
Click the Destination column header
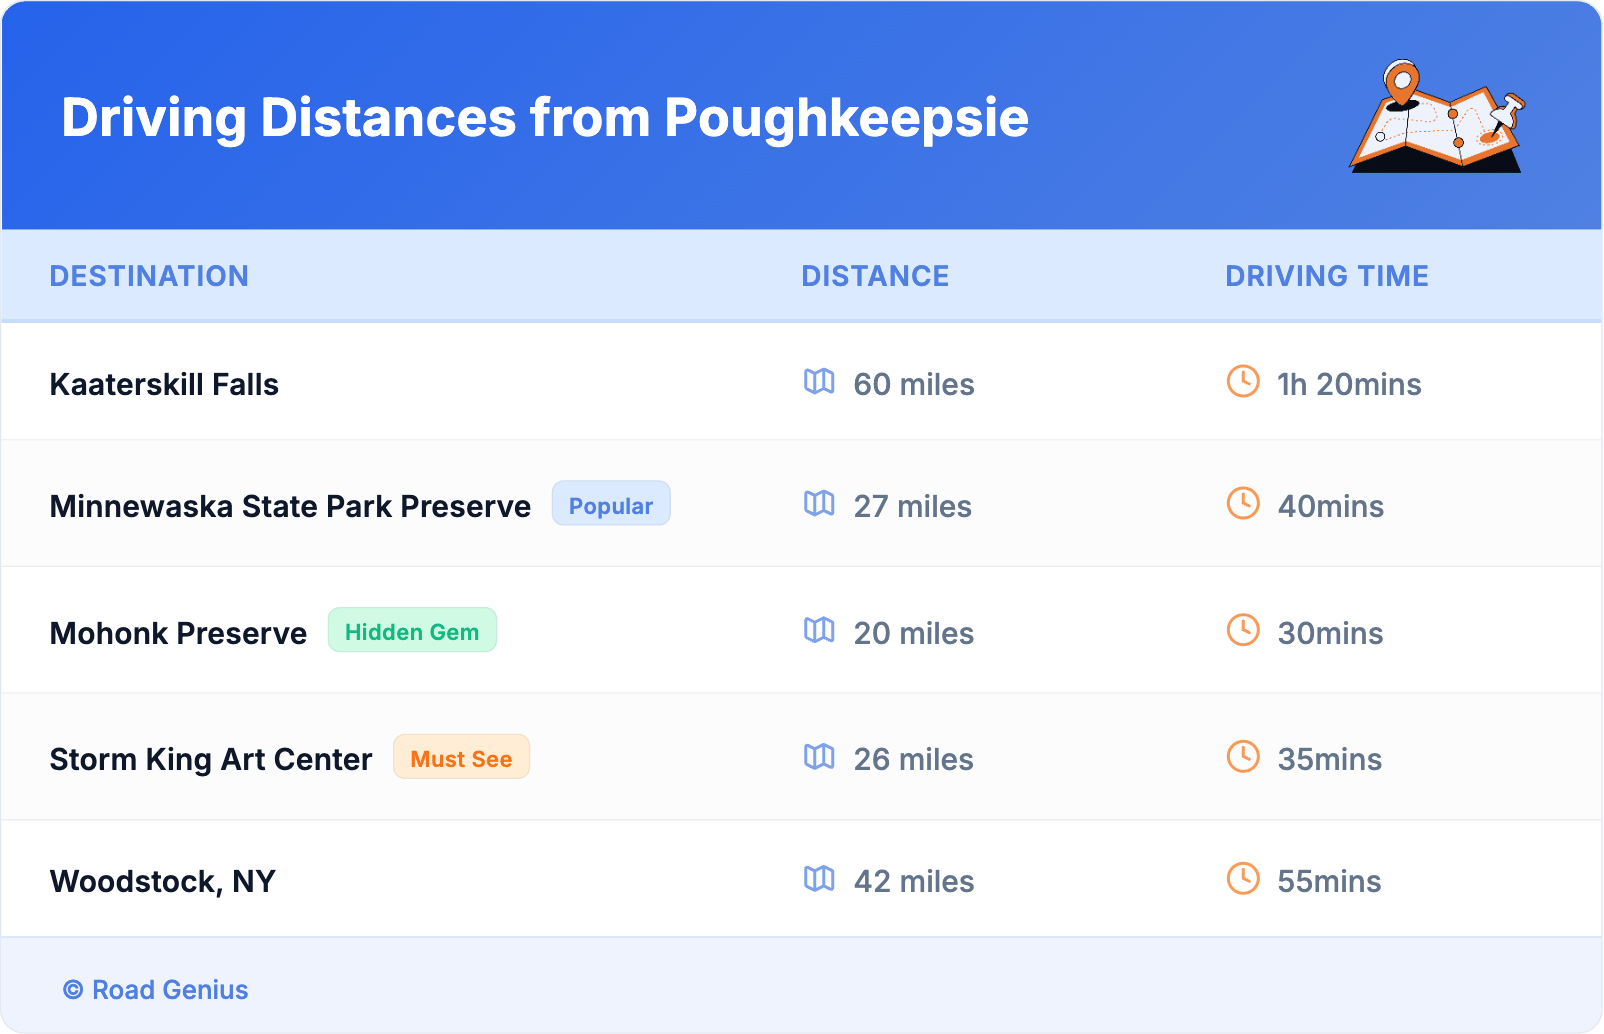[x=149, y=276]
